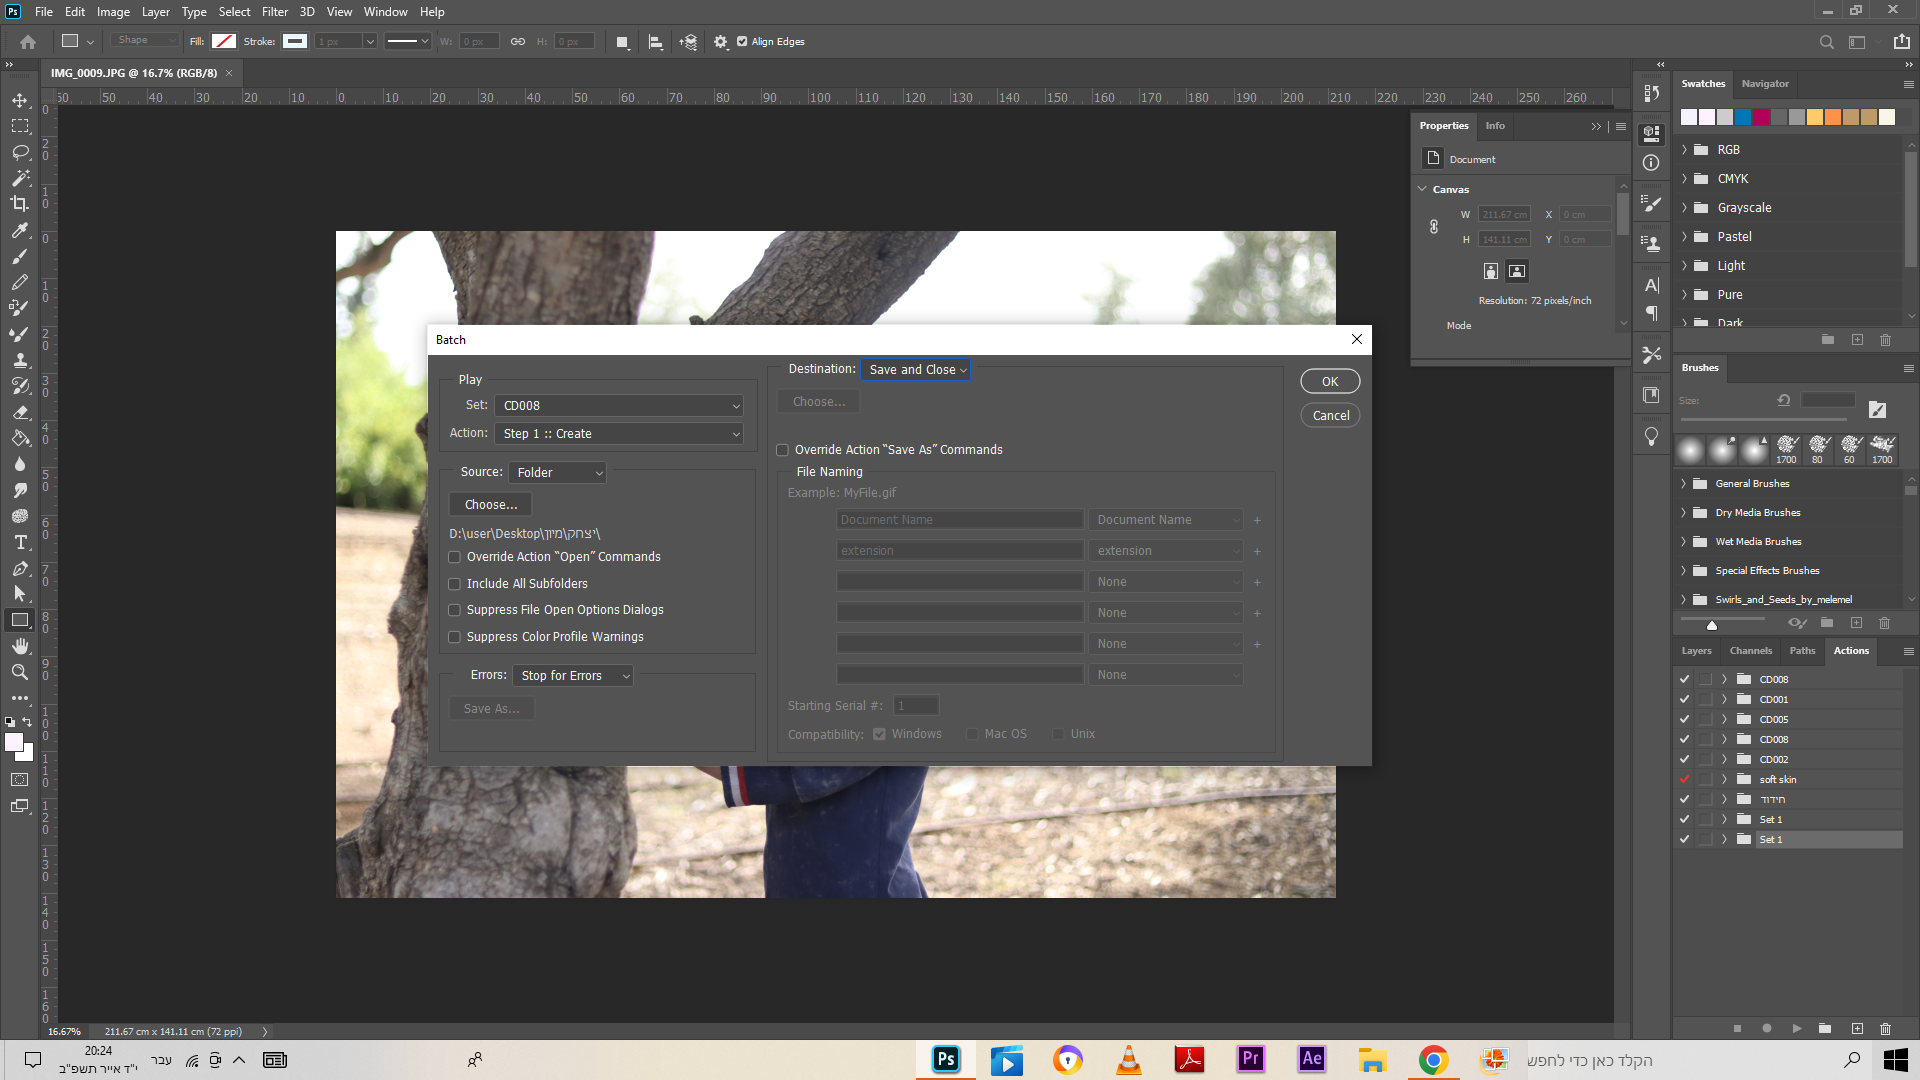Pick the magenta color swatch
Screen dimensions: 1920x1080
[1761, 117]
